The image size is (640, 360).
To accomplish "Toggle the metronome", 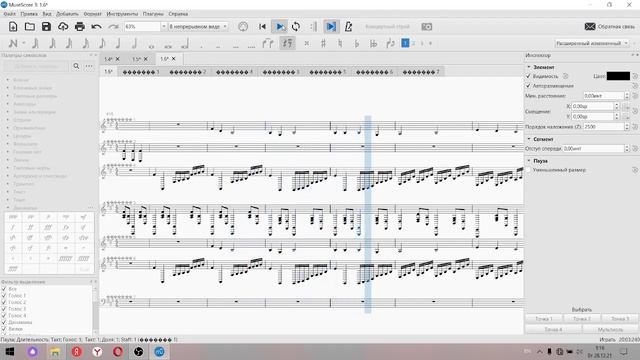I will (x=348, y=27).
